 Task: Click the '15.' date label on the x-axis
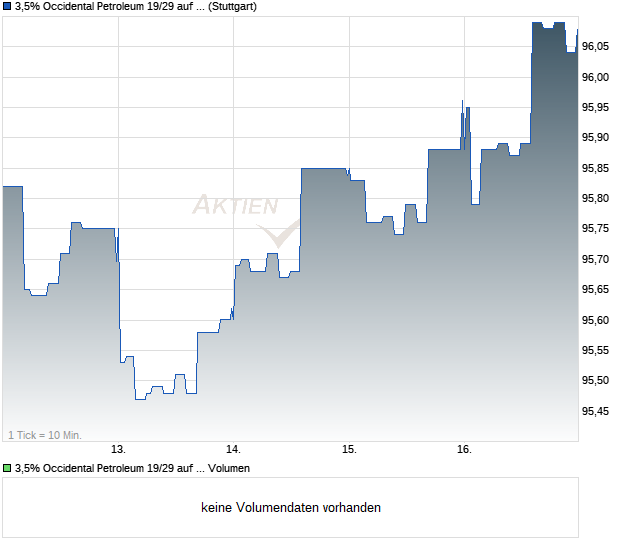(x=349, y=450)
